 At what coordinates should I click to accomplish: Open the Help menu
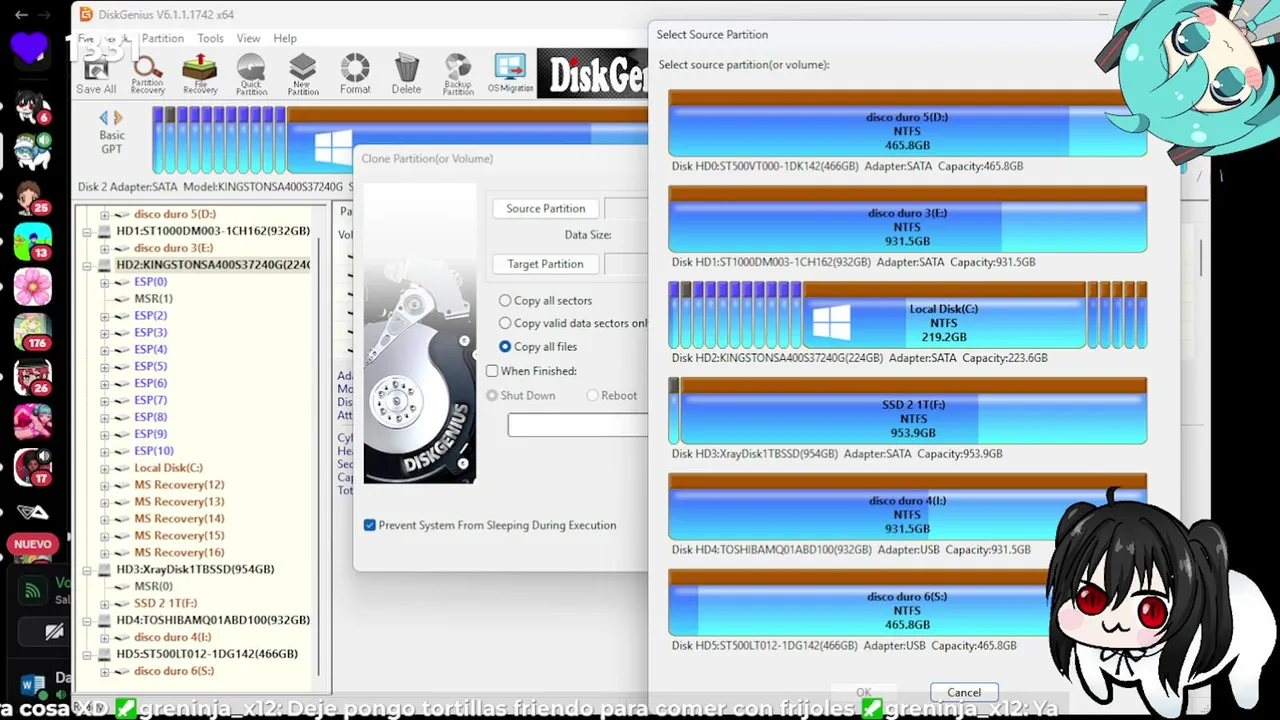coord(285,38)
